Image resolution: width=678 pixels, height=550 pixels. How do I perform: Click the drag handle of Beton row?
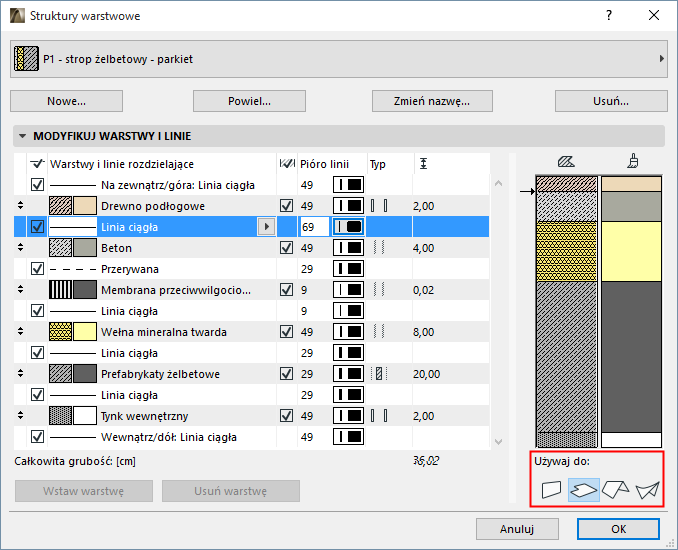(20, 248)
